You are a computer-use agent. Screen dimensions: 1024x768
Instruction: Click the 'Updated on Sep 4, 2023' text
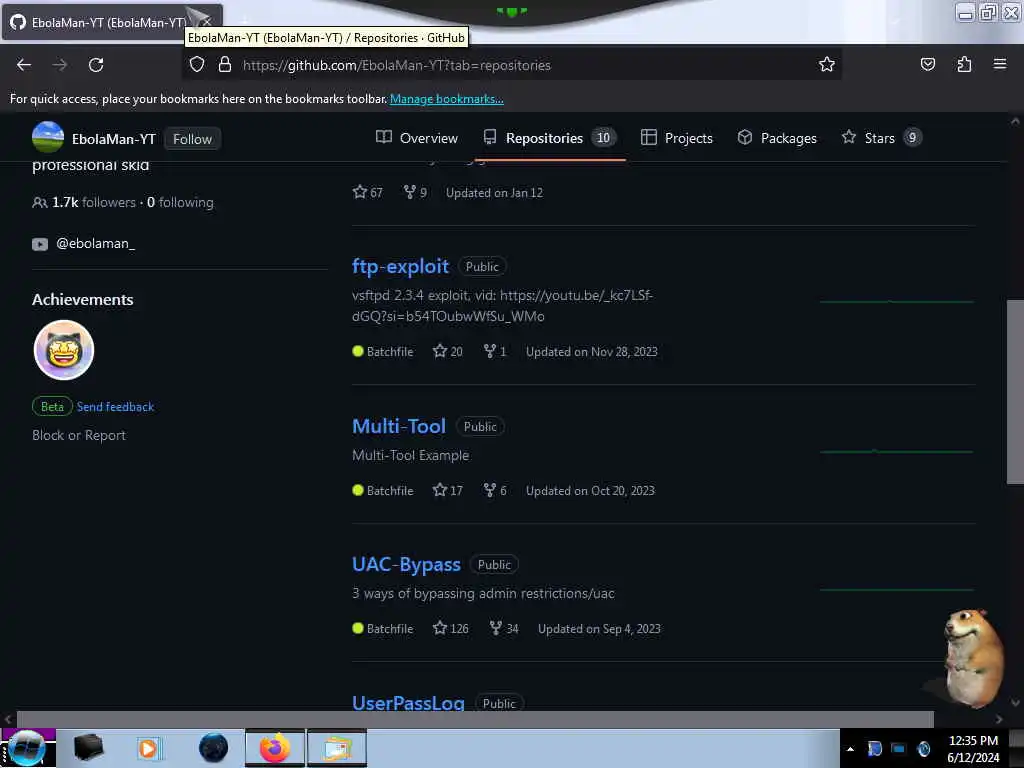599,628
